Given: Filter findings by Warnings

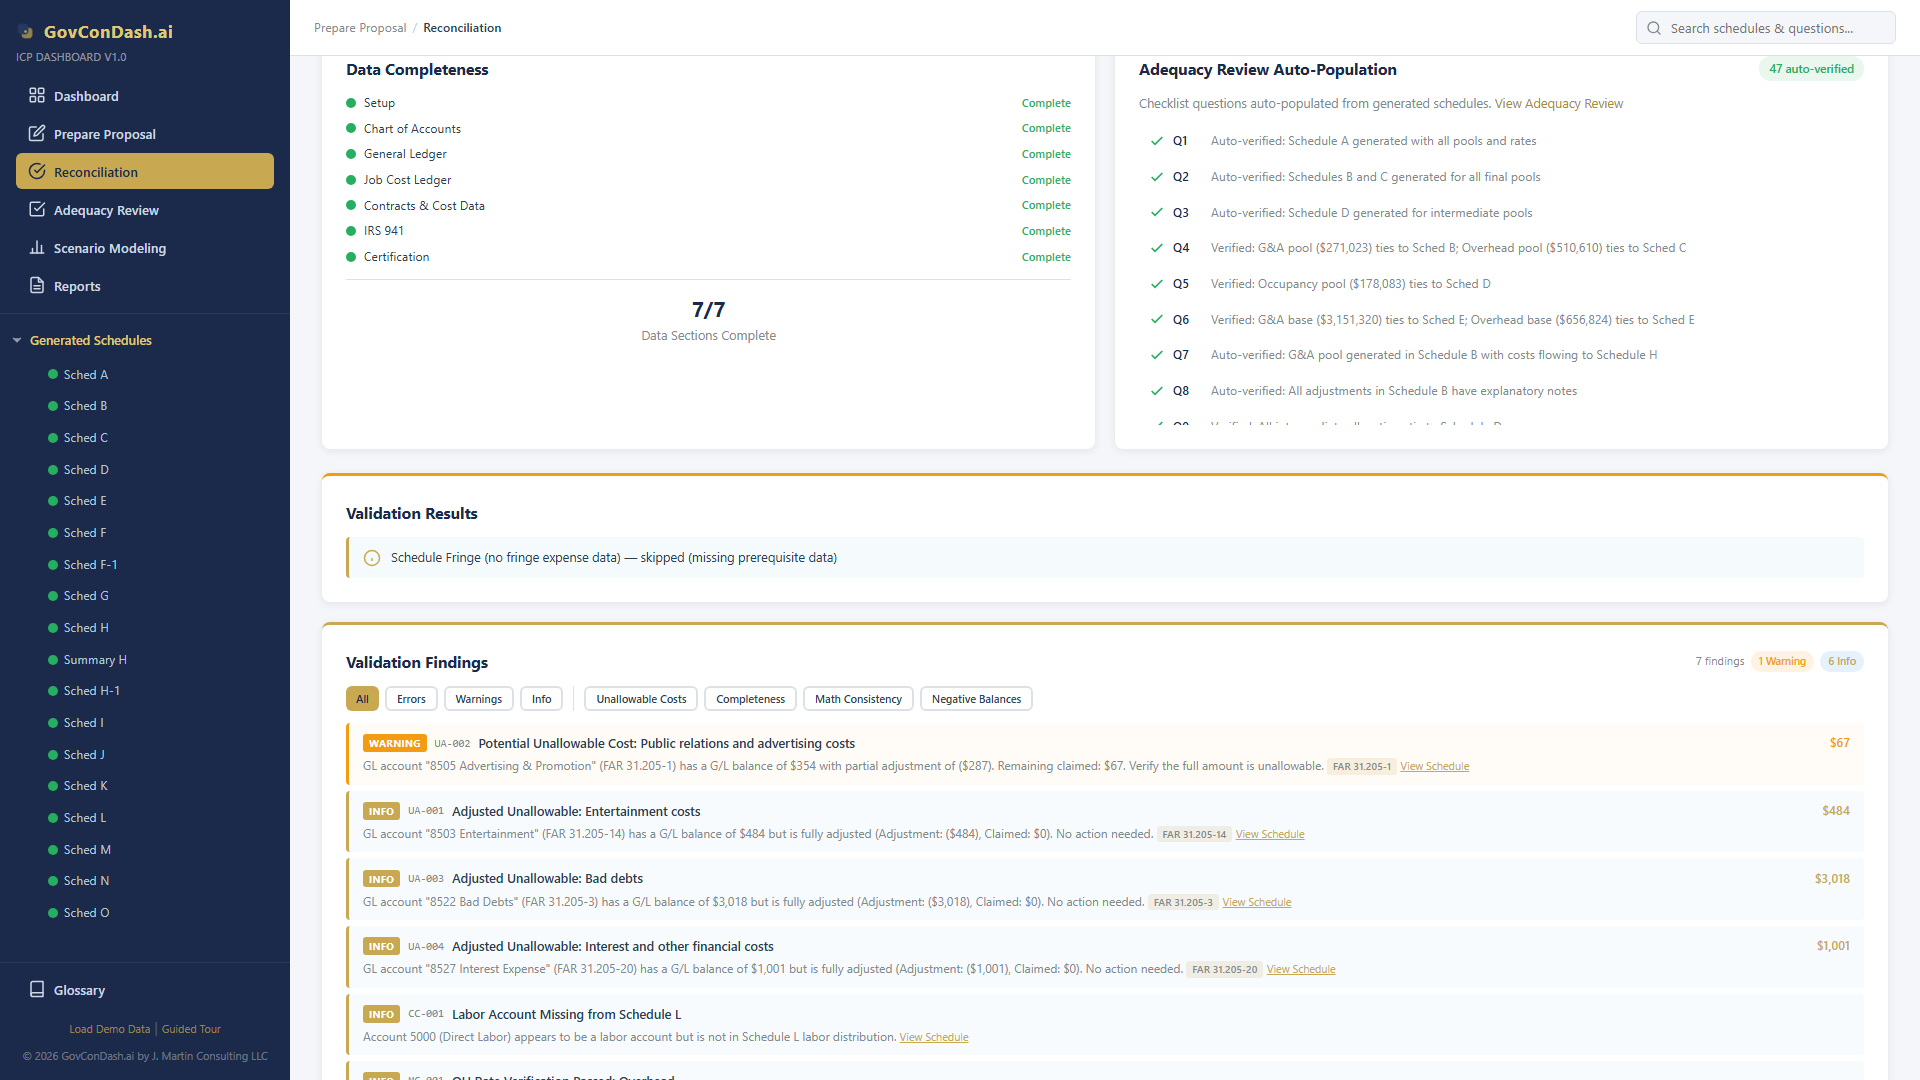Looking at the screenshot, I should point(478,699).
